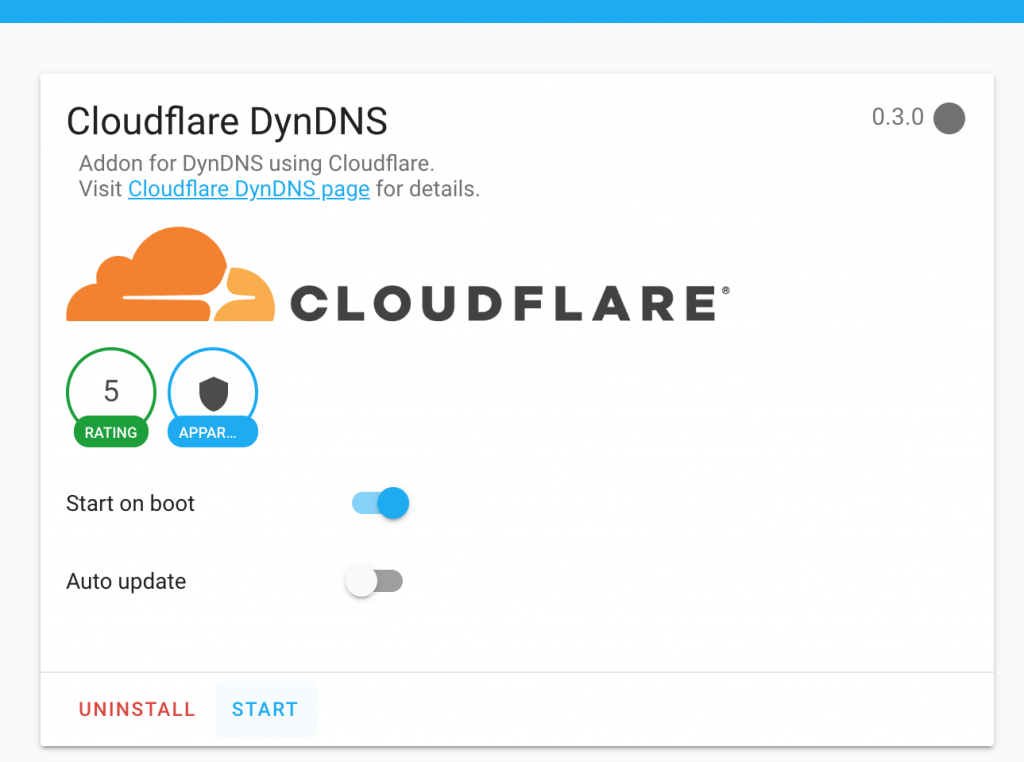This screenshot has width=1024, height=762.
Task: Disable the Start on boot toggle
Action: (380, 503)
